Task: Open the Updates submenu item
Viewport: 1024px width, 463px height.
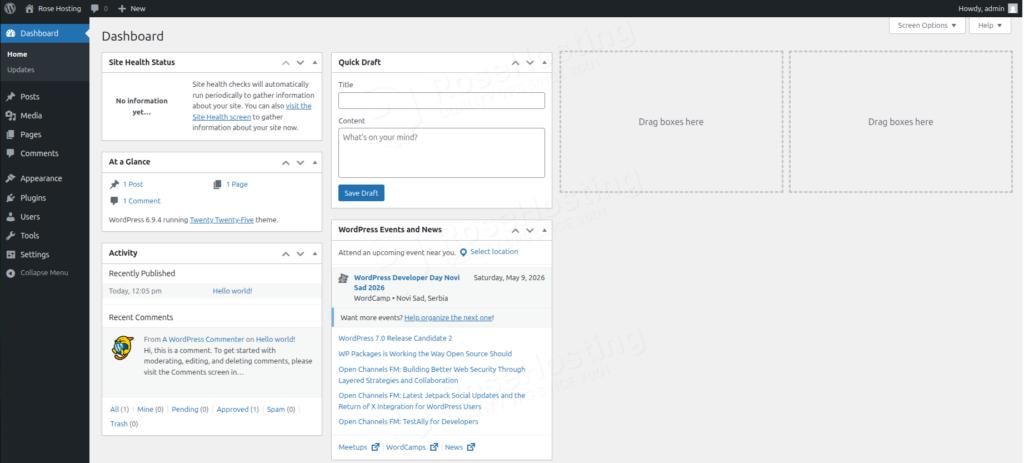Action: (x=21, y=69)
